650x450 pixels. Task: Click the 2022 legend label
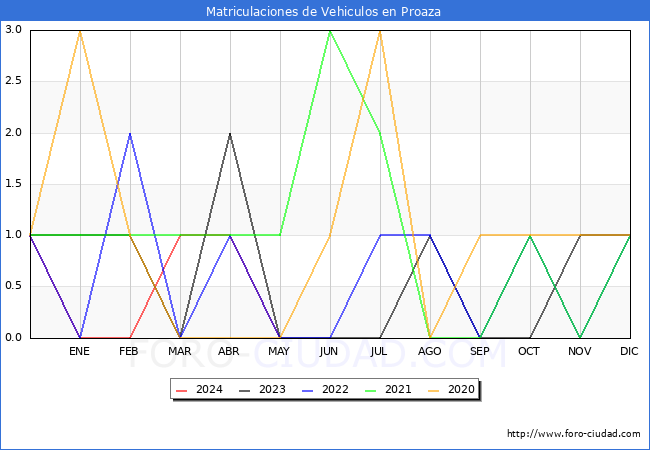tap(335, 390)
